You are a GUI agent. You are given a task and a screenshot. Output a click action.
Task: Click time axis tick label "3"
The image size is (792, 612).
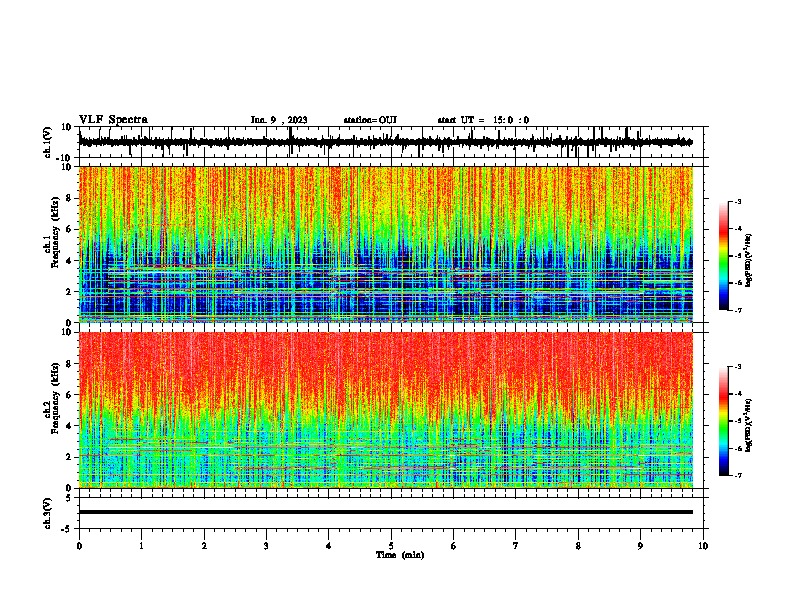tap(266, 546)
